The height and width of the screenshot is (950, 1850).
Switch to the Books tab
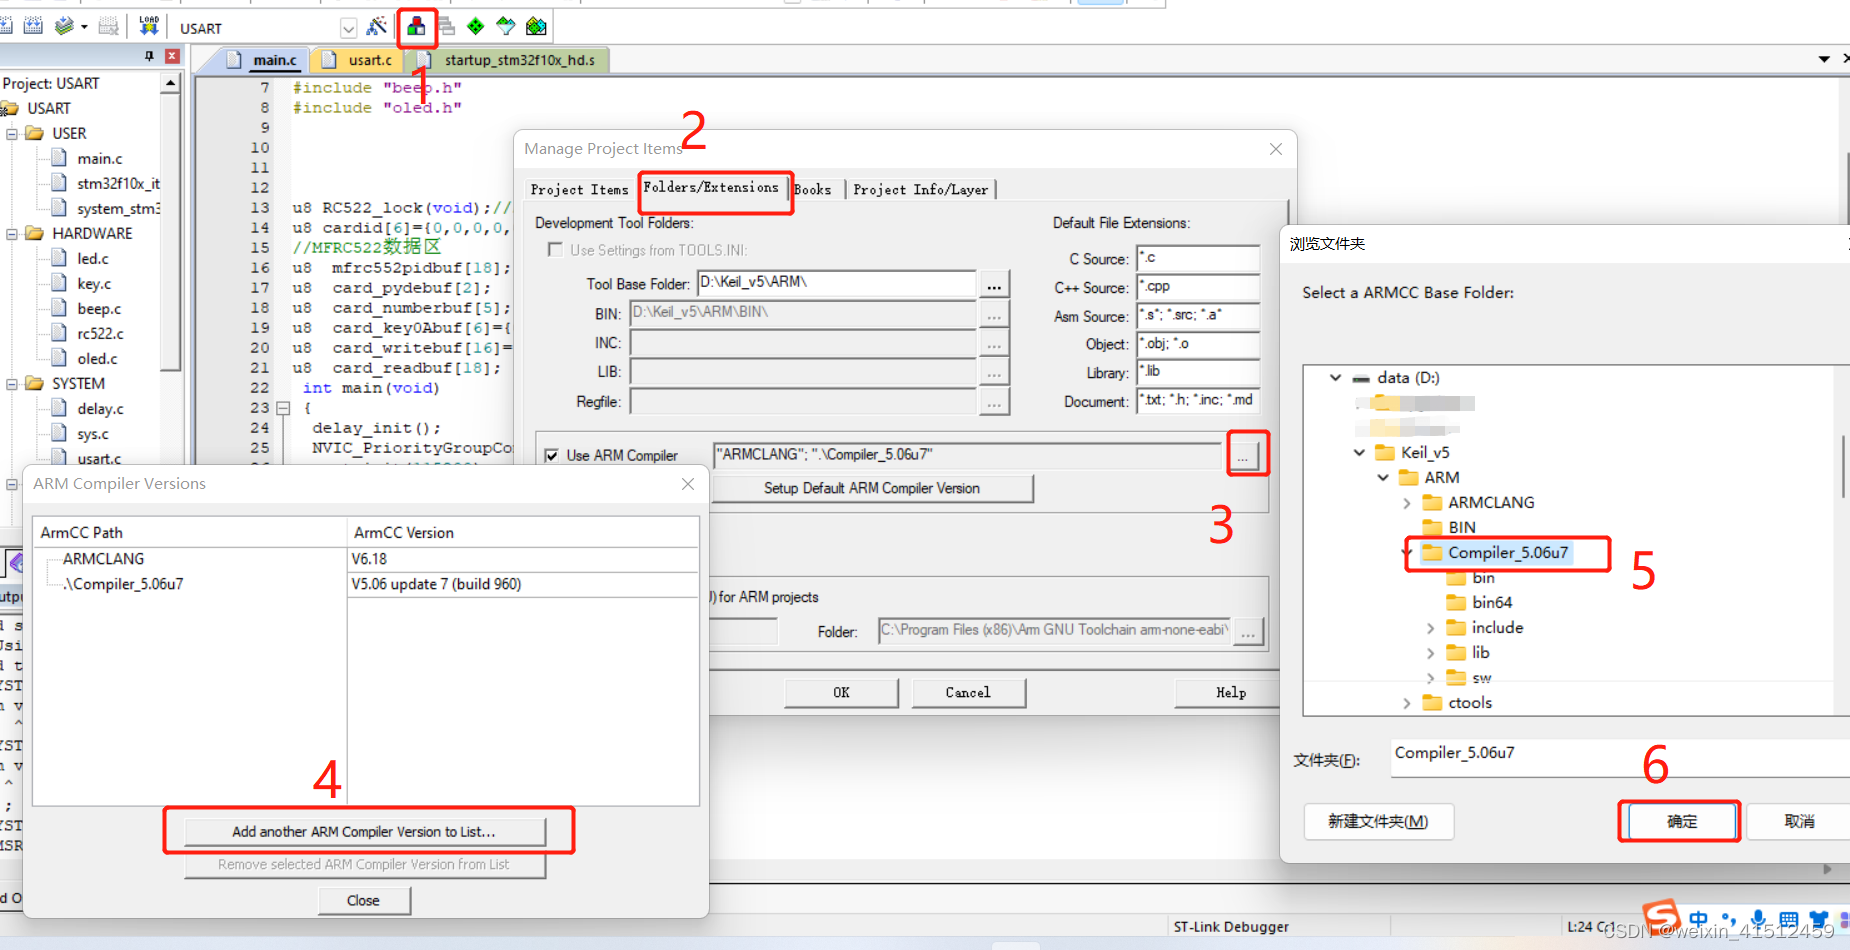point(815,189)
